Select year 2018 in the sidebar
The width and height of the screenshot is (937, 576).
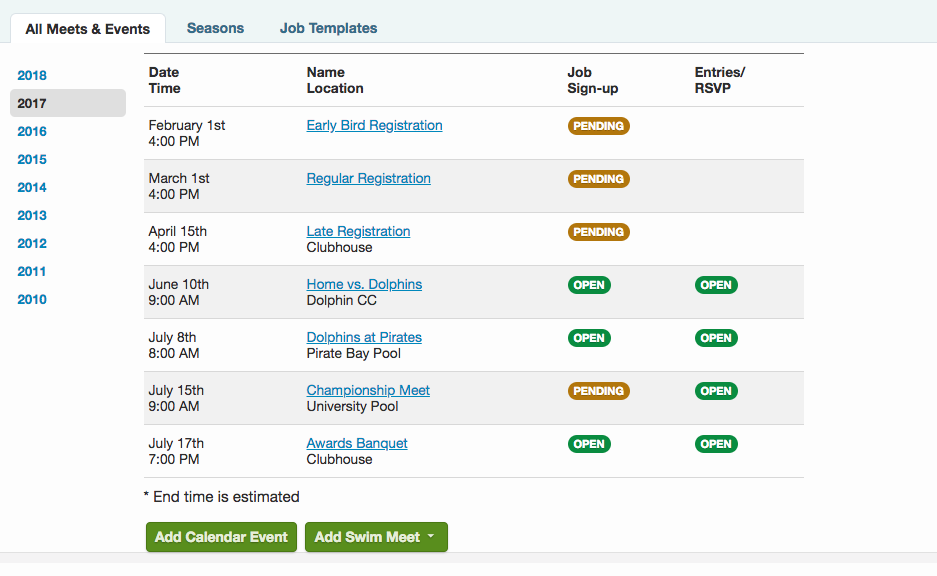click(32, 75)
